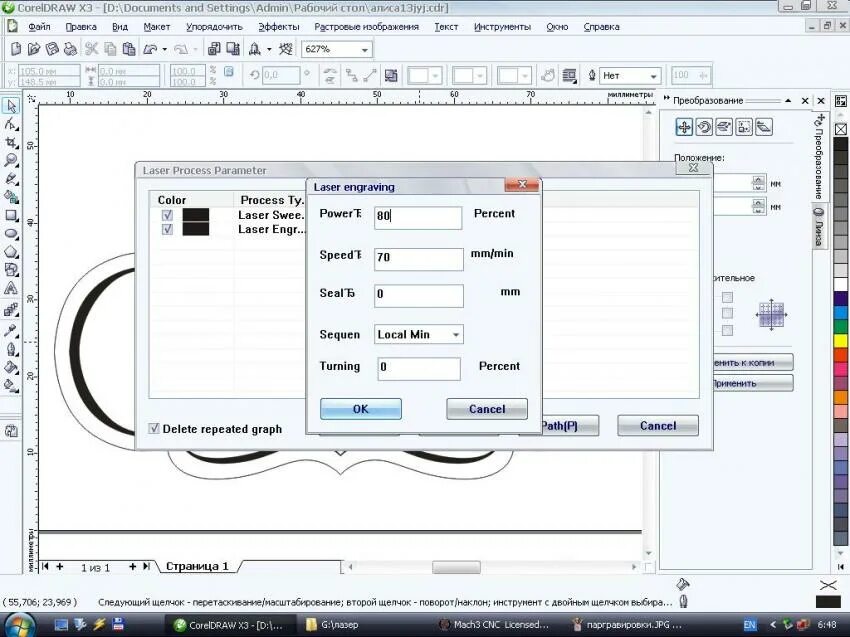Toggle Delete repeated graph checkbox
This screenshot has width=850, height=637.
tap(154, 429)
